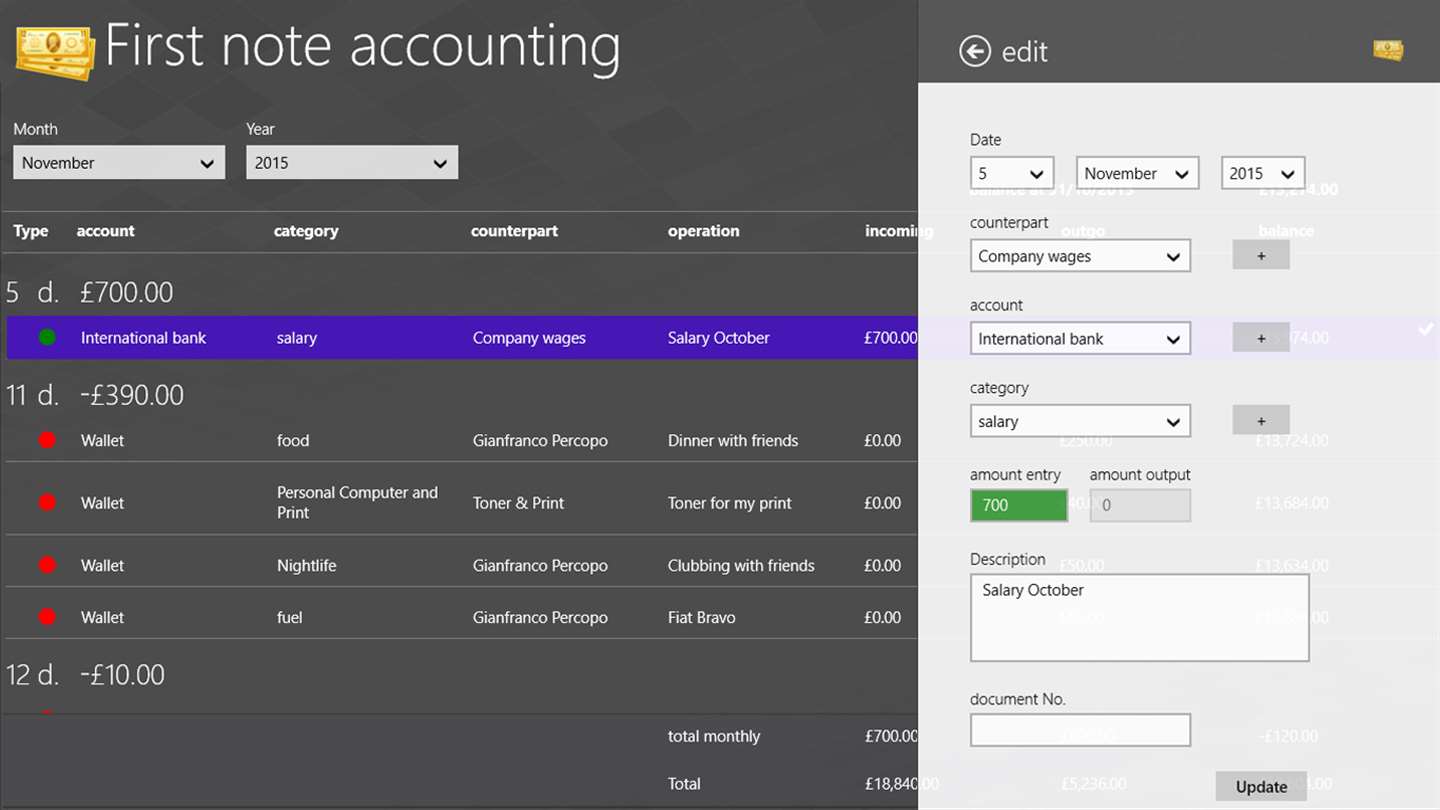Select Personal Computer and Print category cell

357,503
